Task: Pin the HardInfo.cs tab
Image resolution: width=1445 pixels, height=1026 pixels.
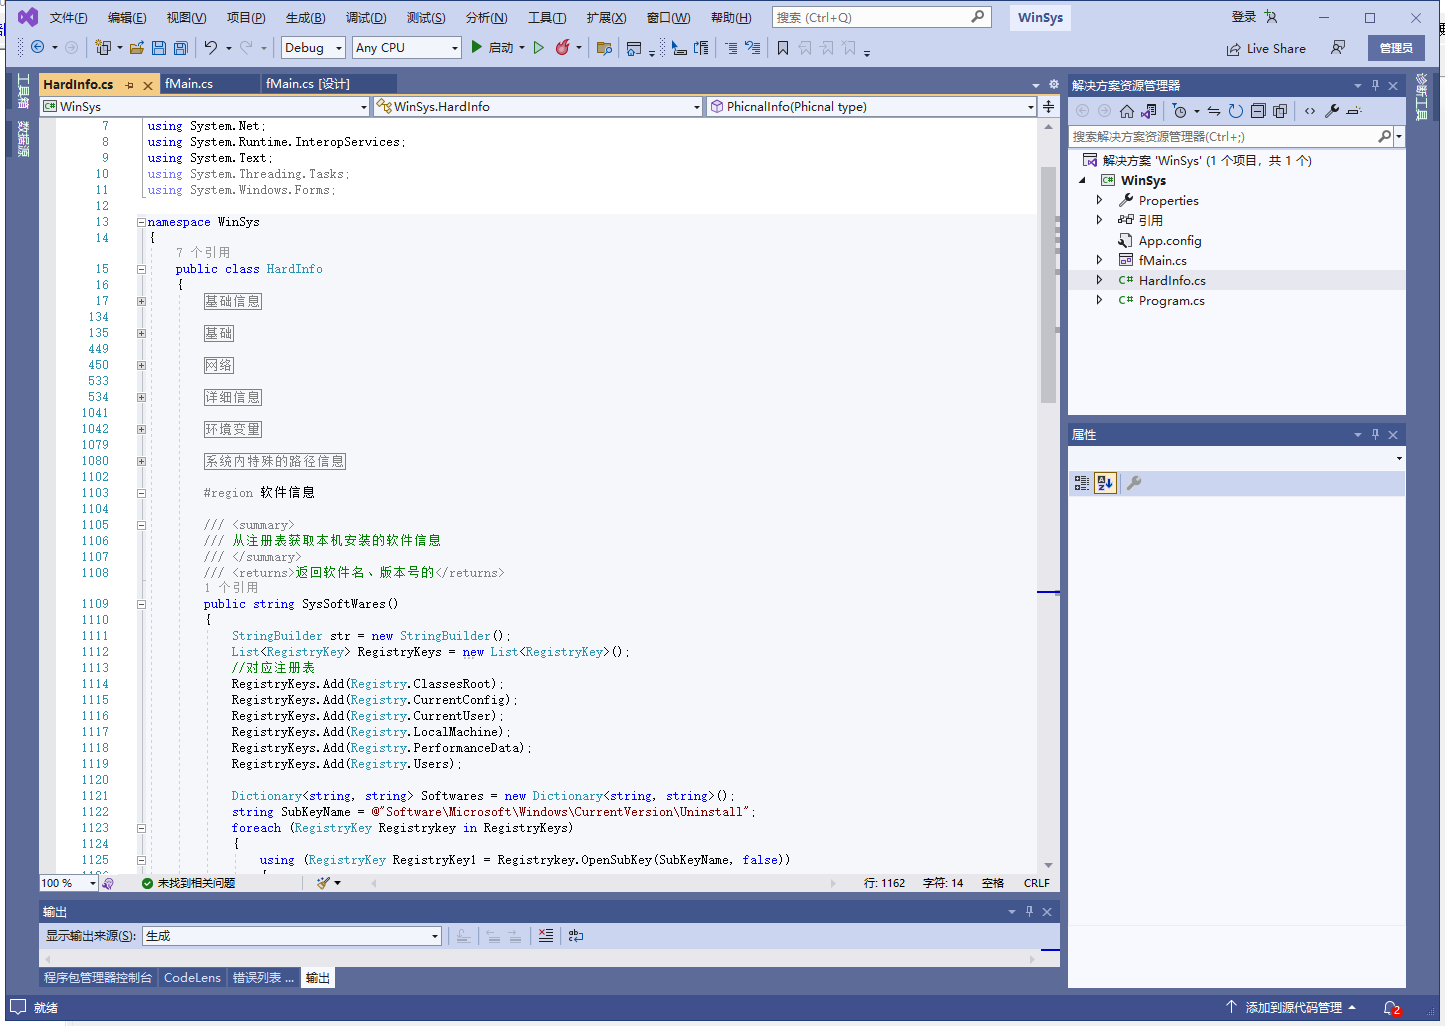Action: coord(129,85)
